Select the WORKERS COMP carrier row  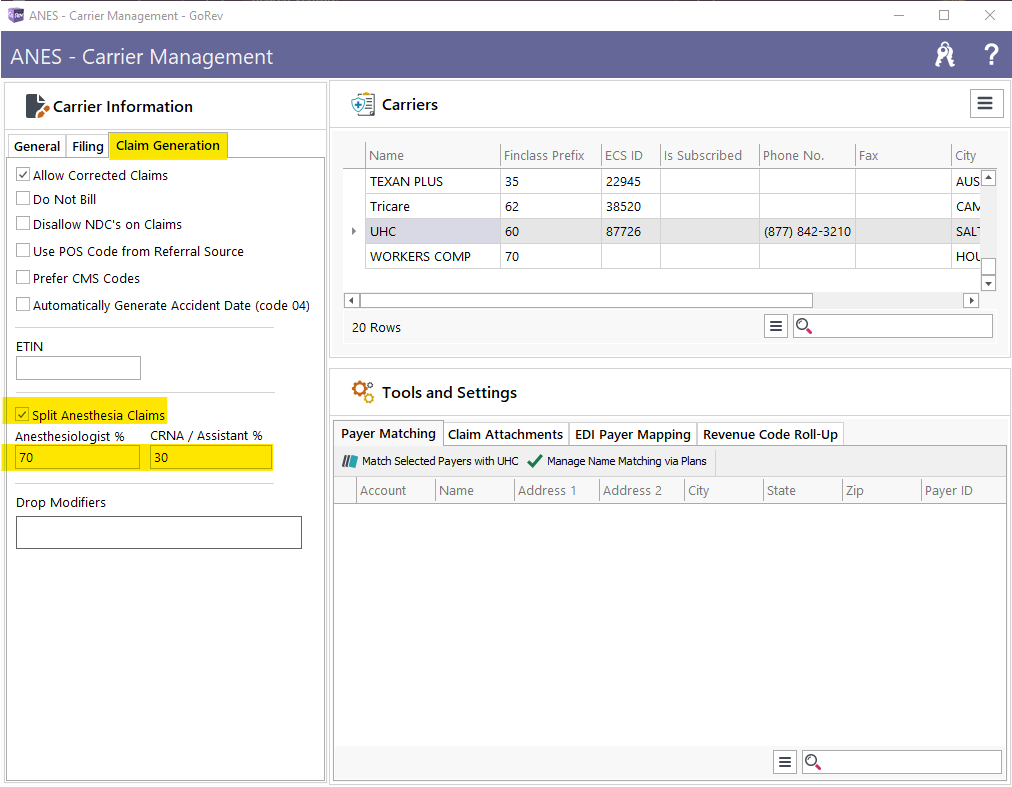tap(673, 256)
